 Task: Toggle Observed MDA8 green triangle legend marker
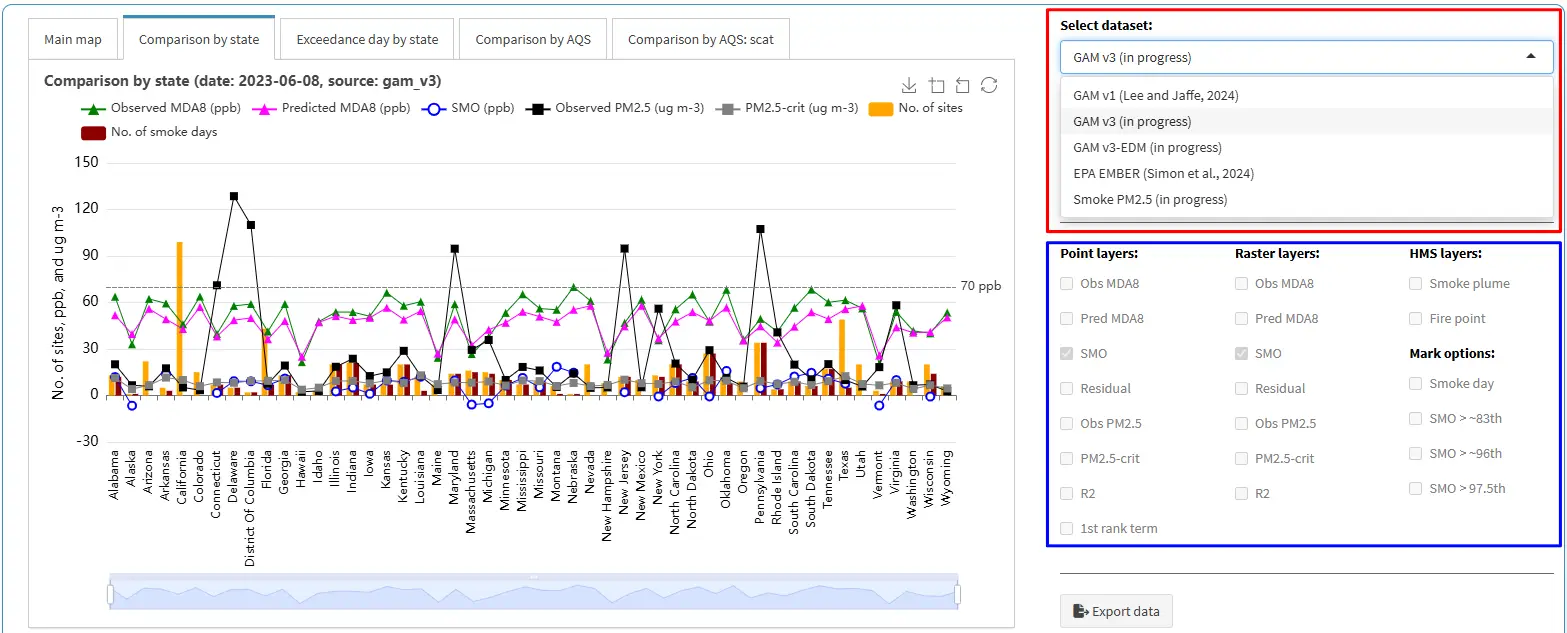point(93,108)
